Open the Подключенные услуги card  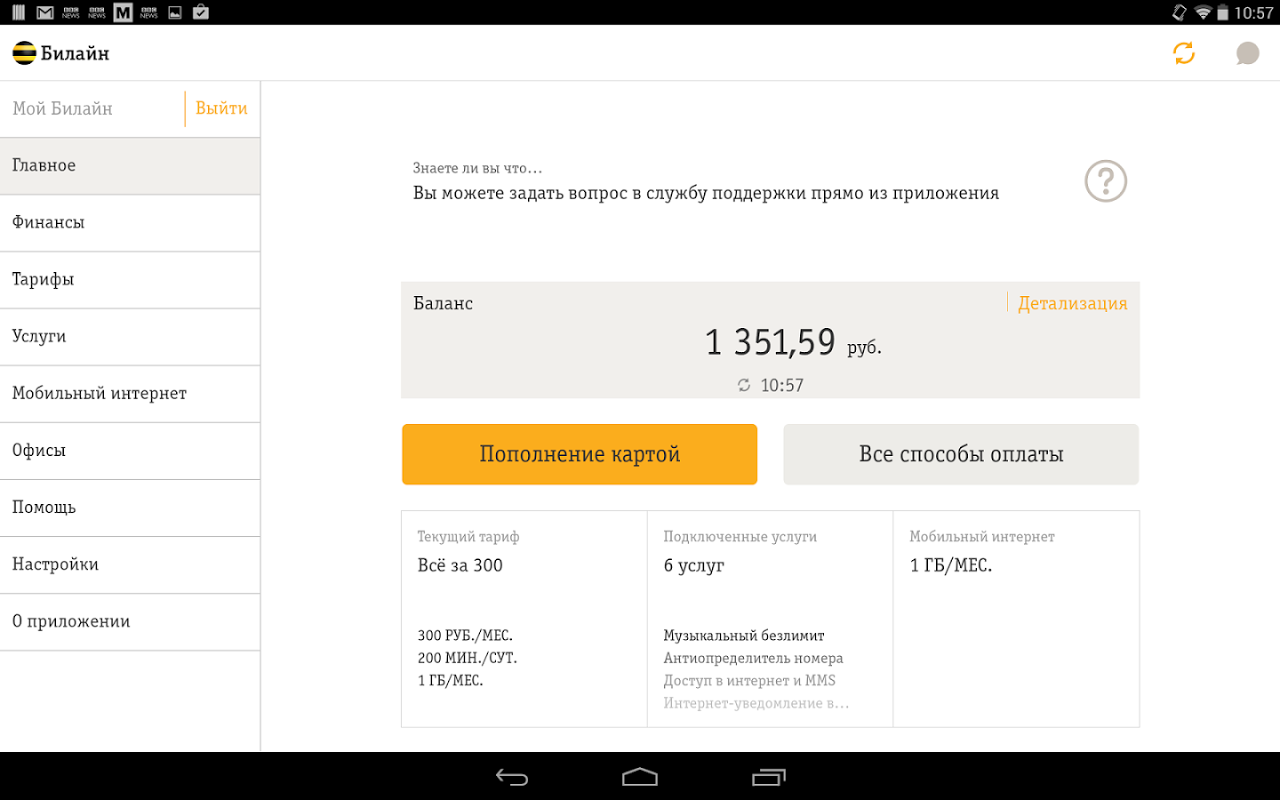click(770, 619)
